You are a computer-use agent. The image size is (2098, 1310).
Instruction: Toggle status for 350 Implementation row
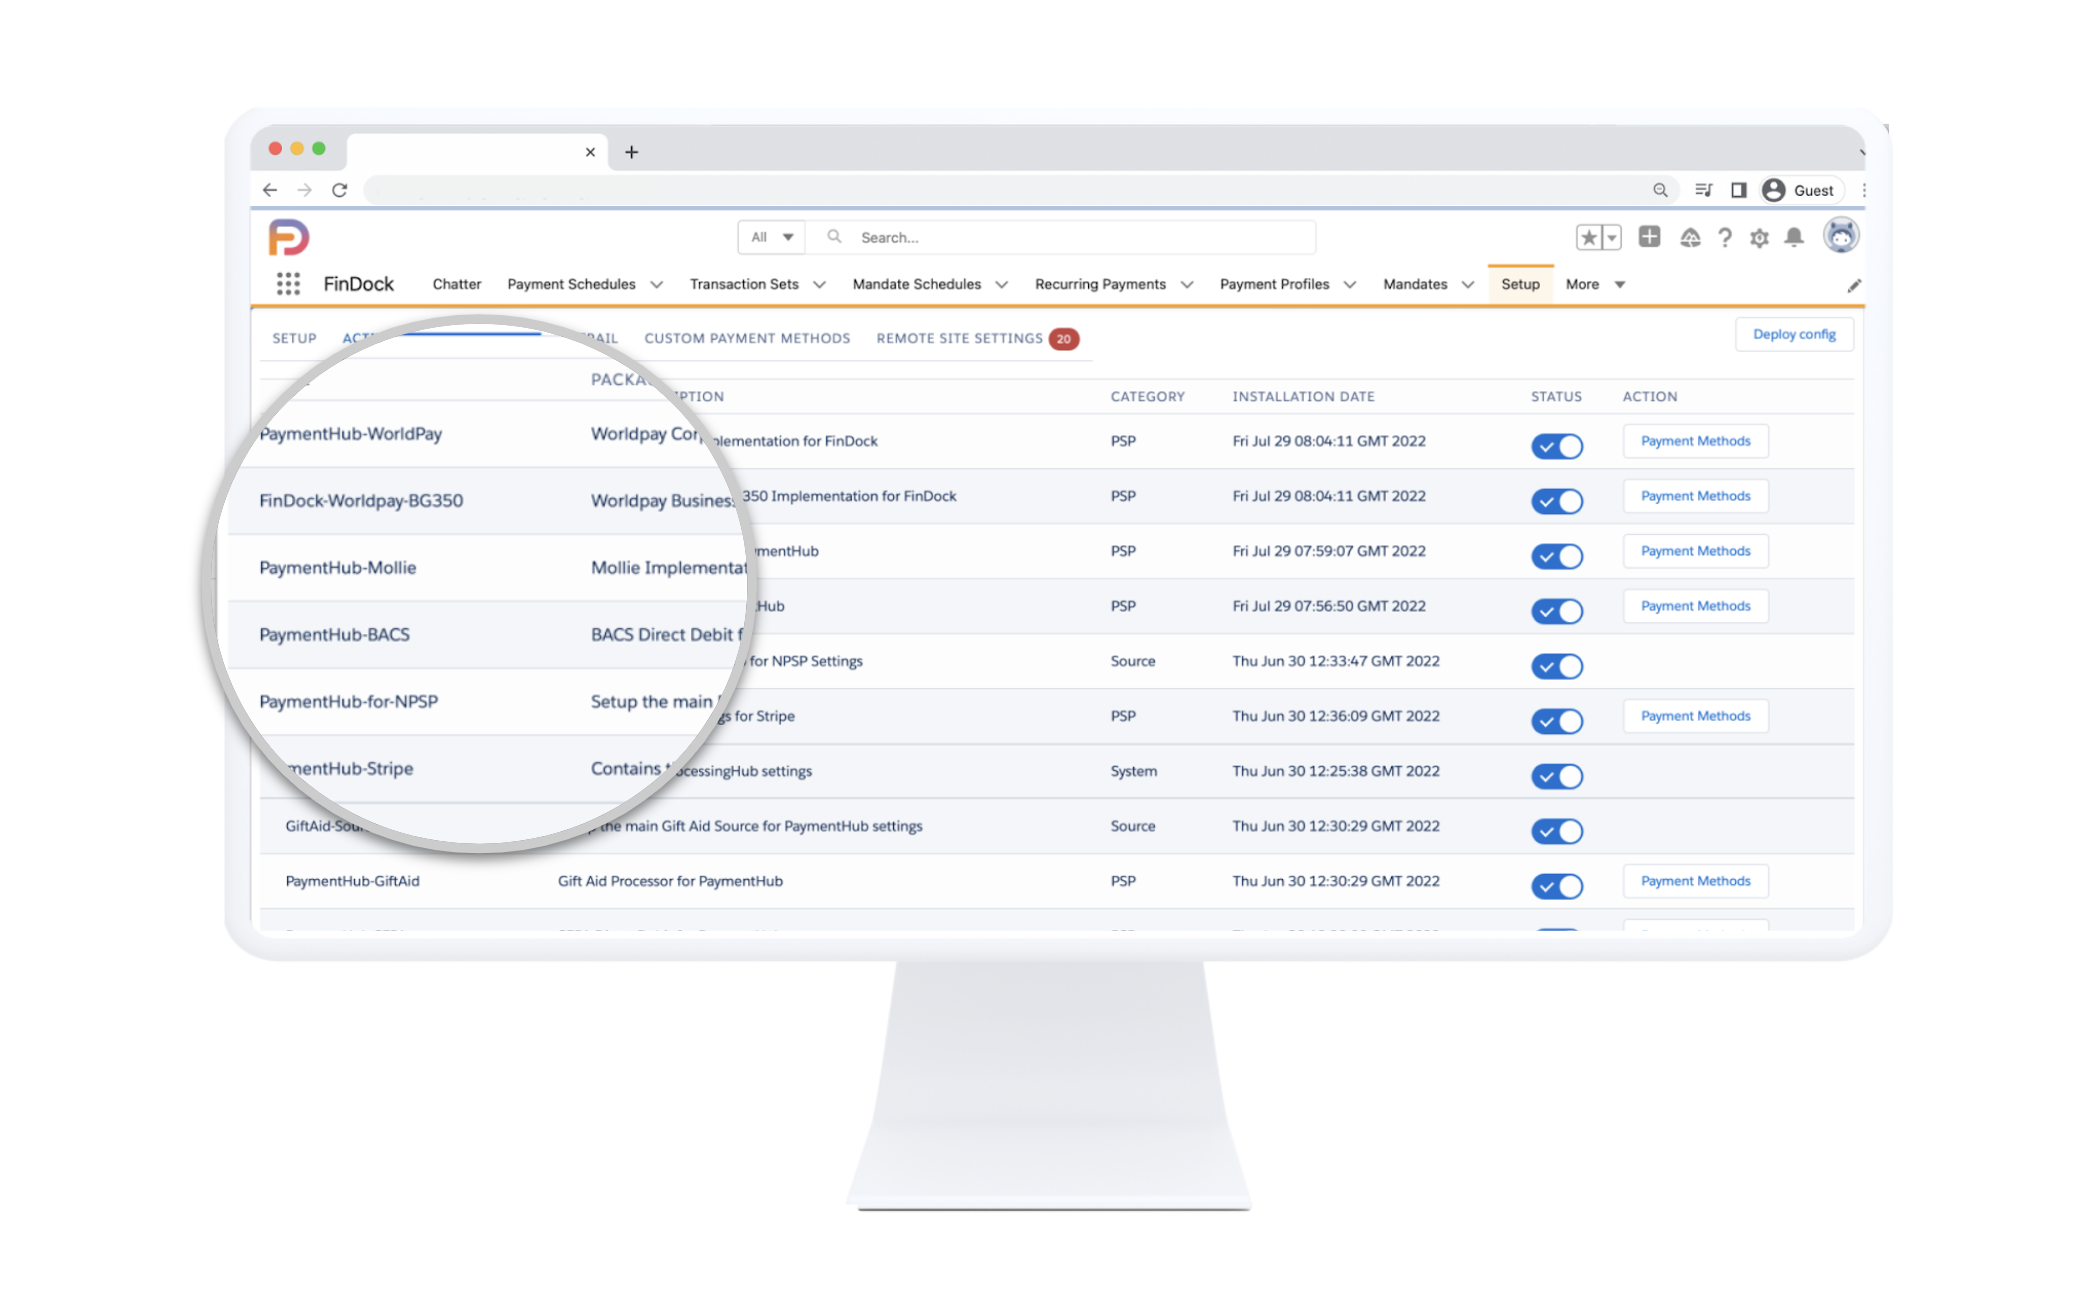click(x=1557, y=501)
